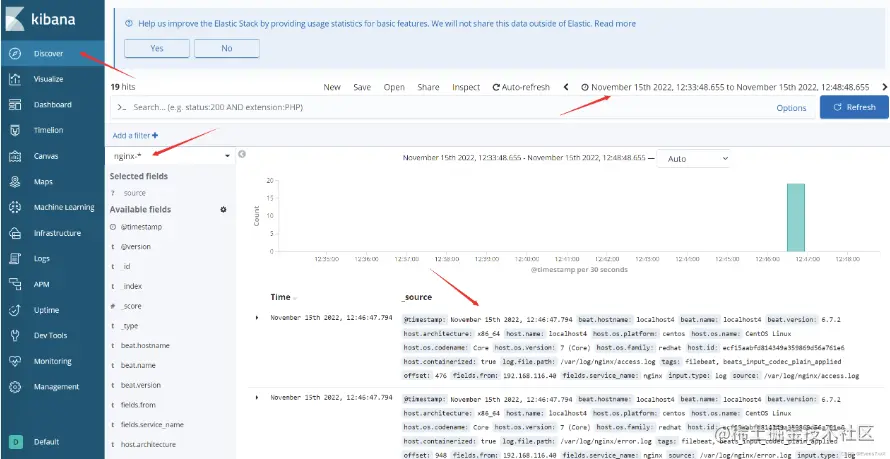Select the _index field
The width and height of the screenshot is (890, 459).
[x=131, y=287]
